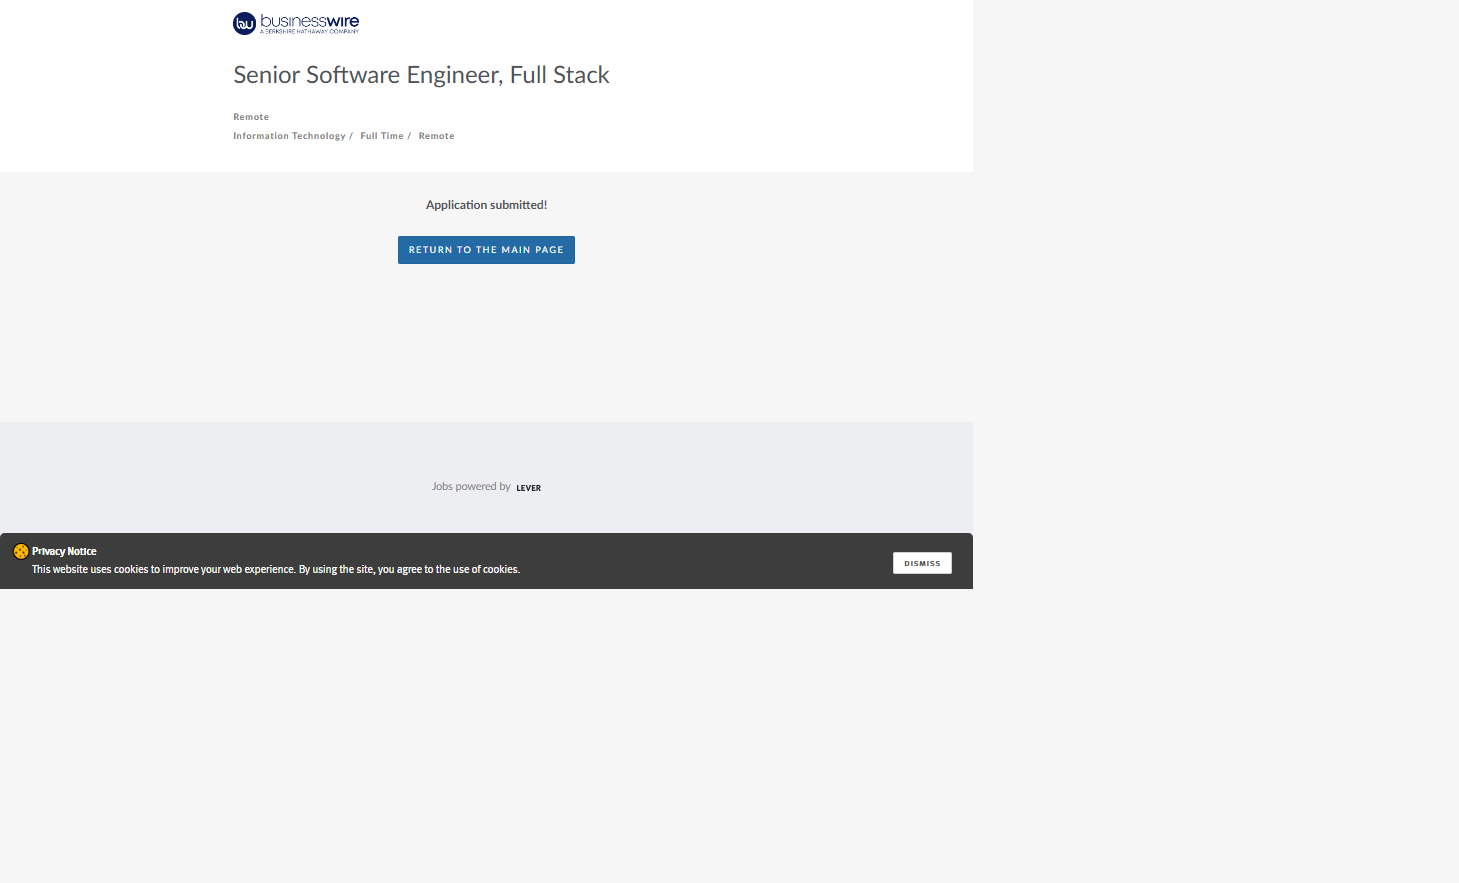Click the word submitted! in confirmation message
The width and height of the screenshot is (1459, 883).
(x=518, y=205)
